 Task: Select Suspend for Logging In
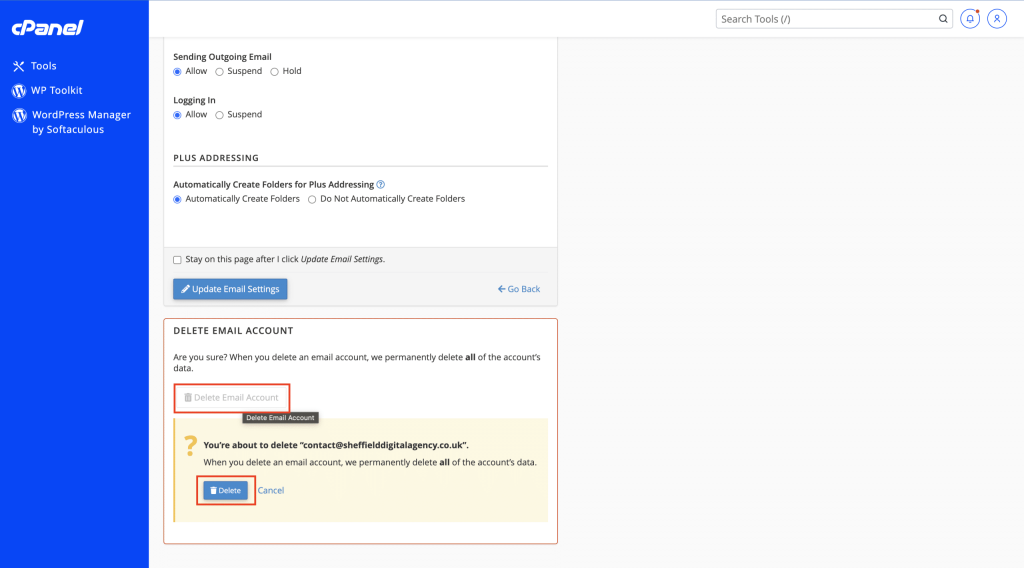(x=219, y=115)
